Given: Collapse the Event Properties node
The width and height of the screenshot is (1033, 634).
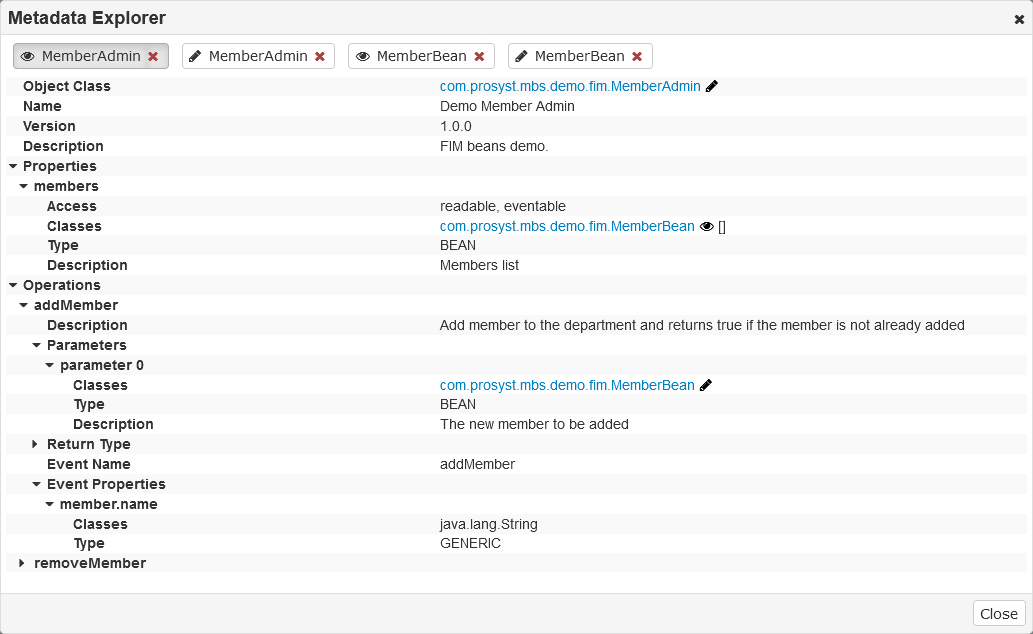Looking at the screenshot, I should [x=36, y=485].
